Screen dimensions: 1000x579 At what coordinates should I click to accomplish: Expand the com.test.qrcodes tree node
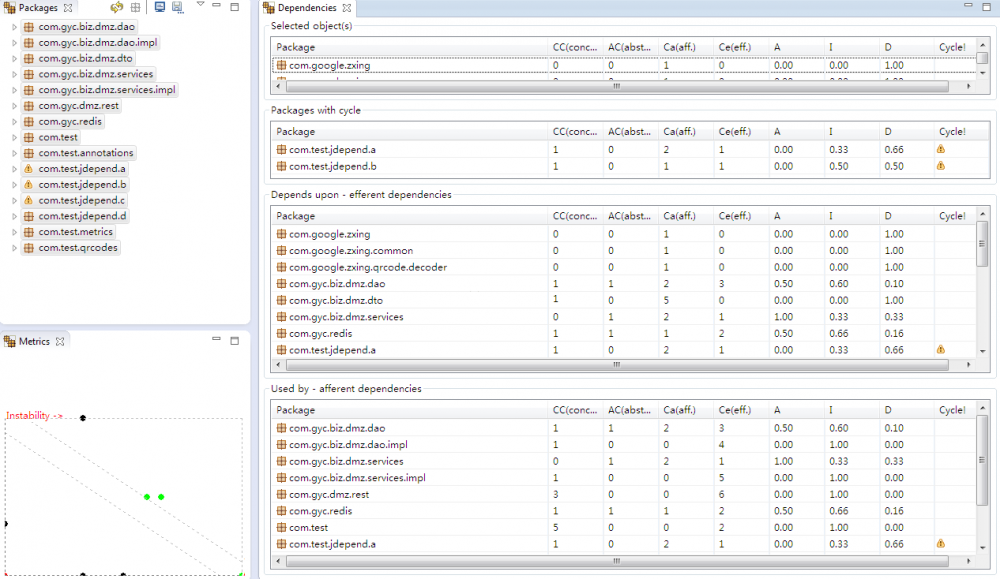[14, 248]
